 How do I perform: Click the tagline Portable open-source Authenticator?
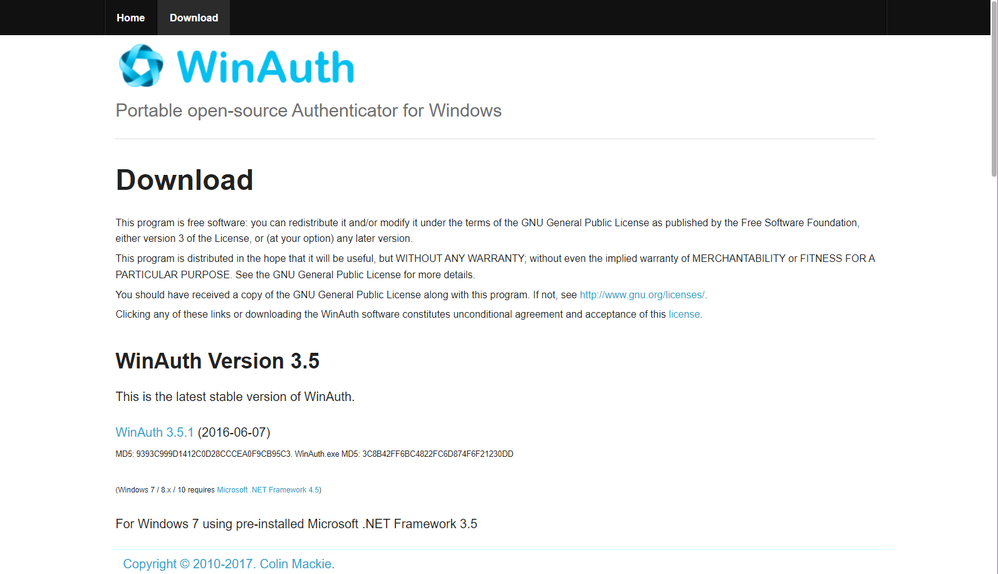coord(308,111)
